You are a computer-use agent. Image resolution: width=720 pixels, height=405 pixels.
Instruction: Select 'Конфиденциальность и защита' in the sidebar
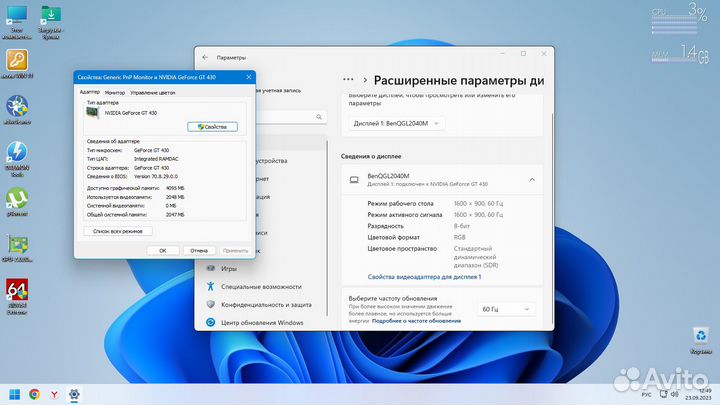[266, 304]
